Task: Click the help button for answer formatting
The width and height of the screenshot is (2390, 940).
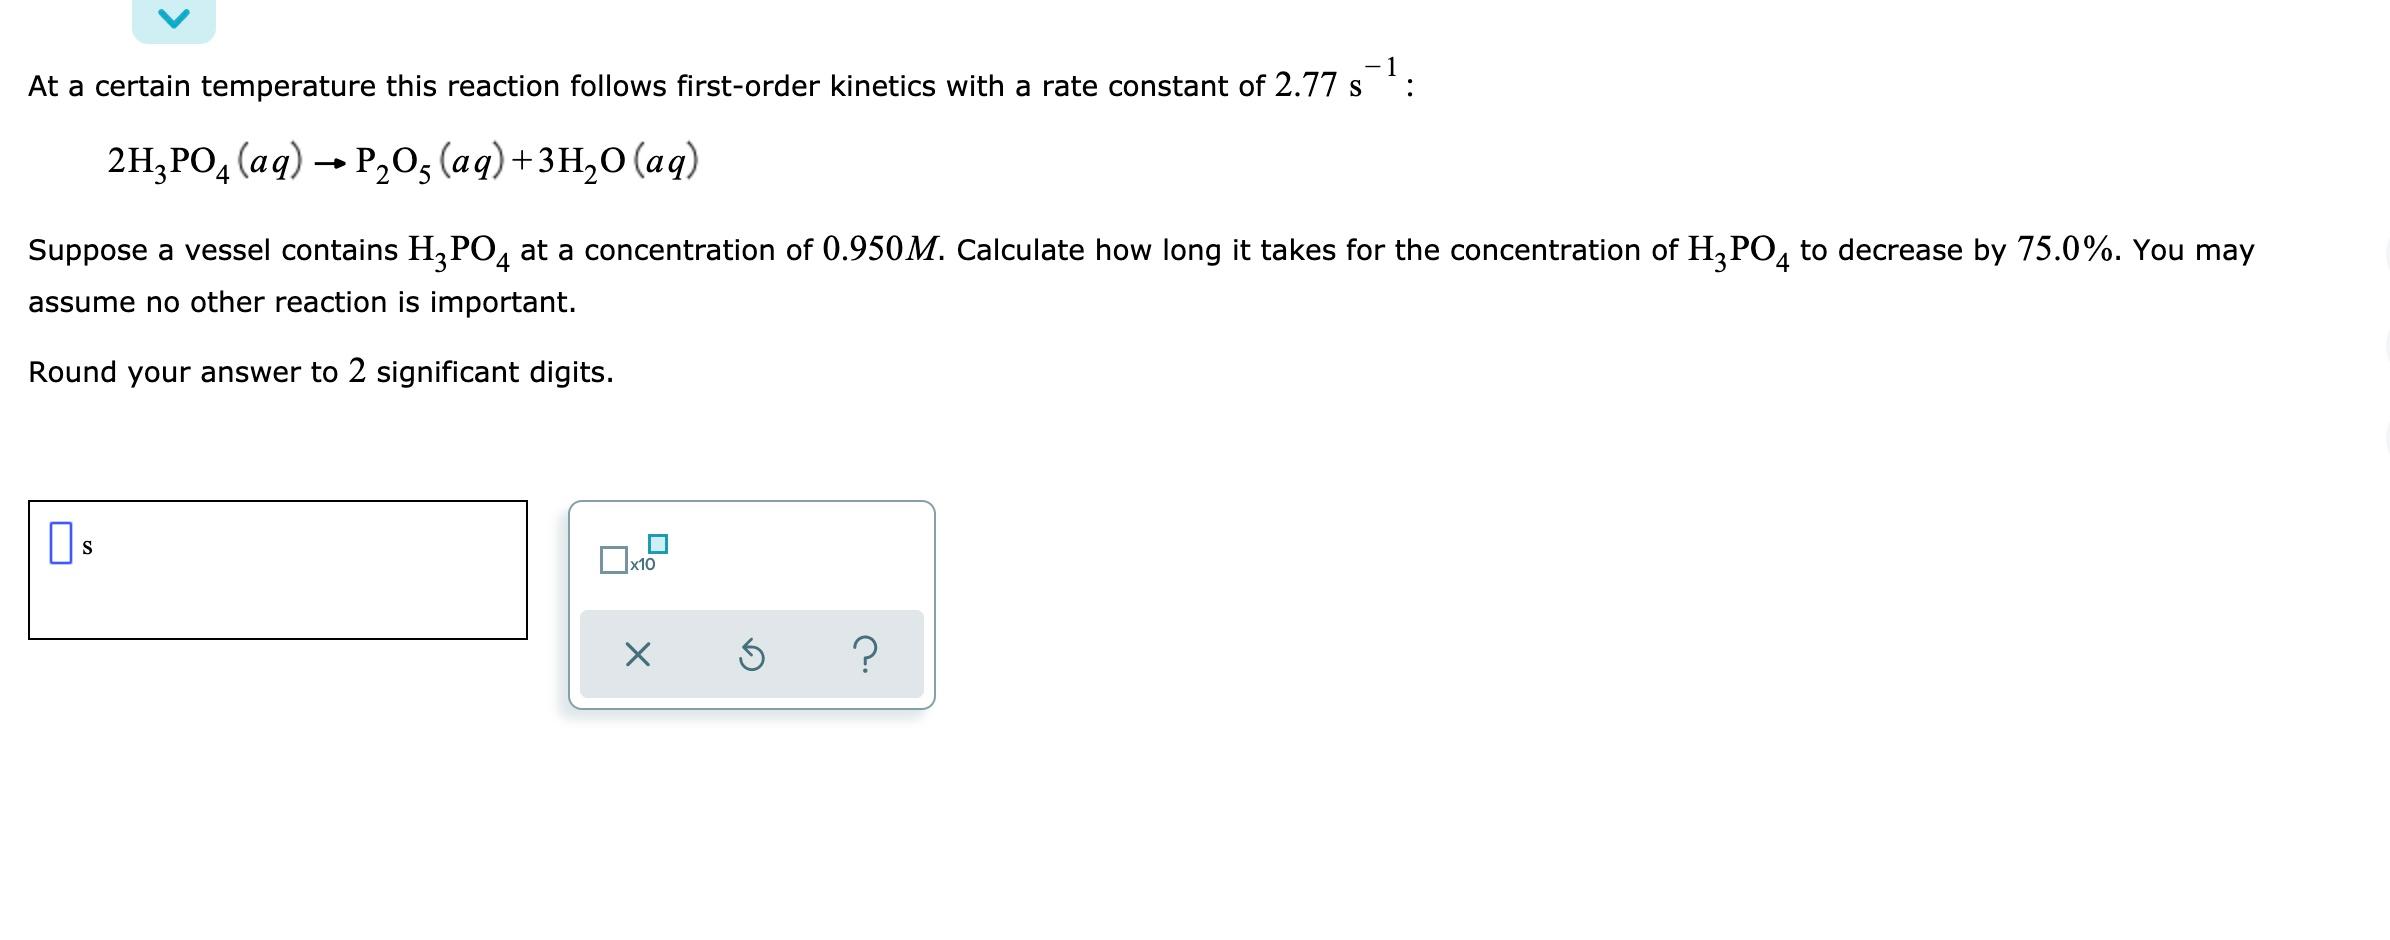Action: pyautogui.click(x=863, y=654)
